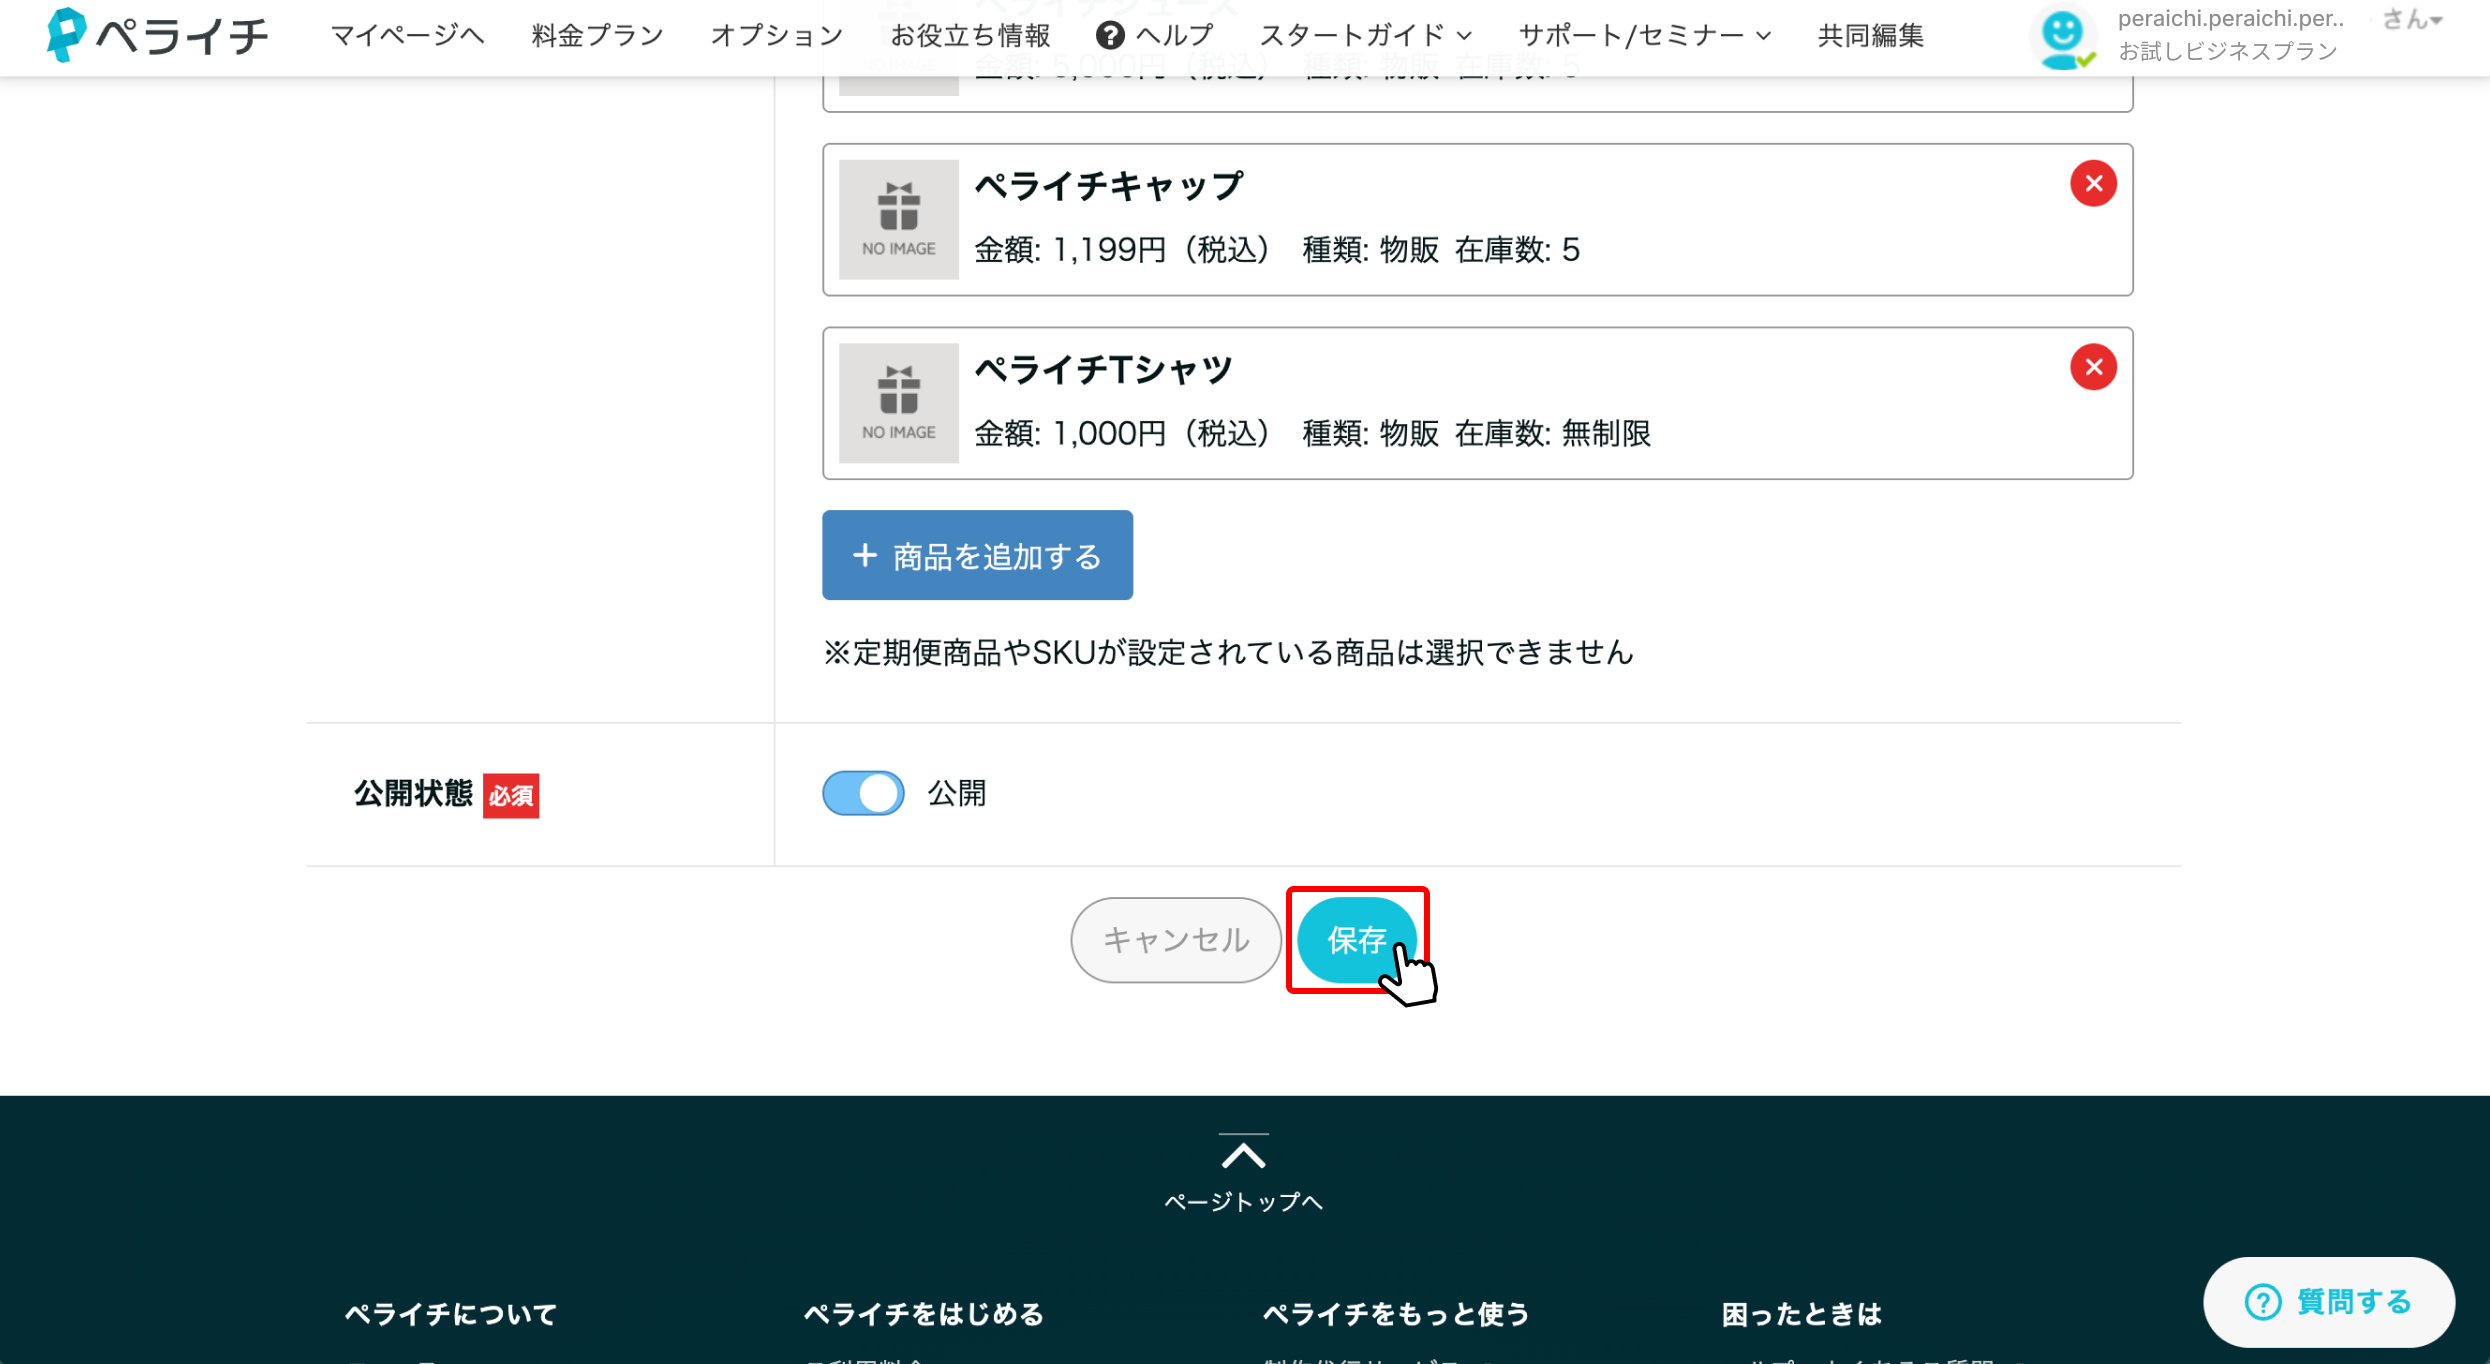
Task: Click the 商品を追加する button
Action: [977, 555]
